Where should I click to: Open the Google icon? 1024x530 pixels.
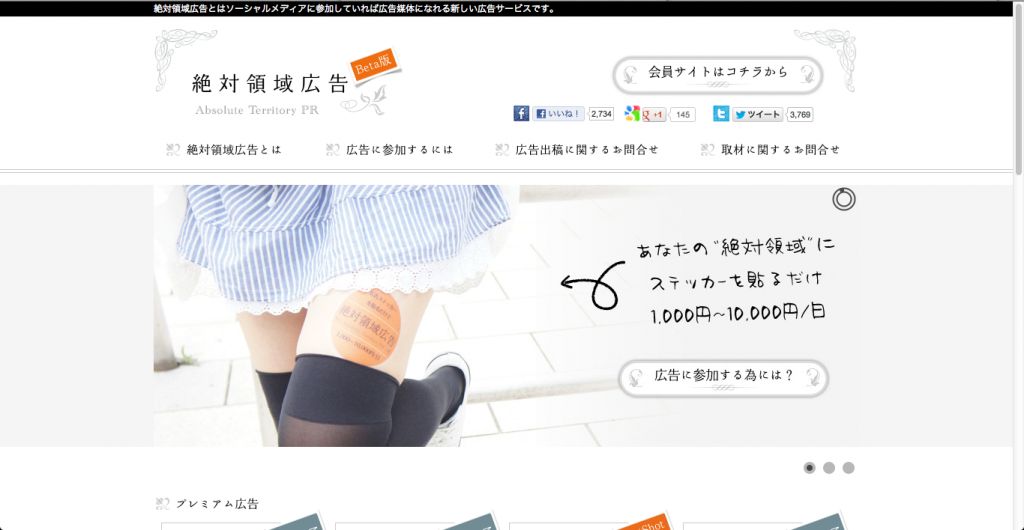coord(632,114)
